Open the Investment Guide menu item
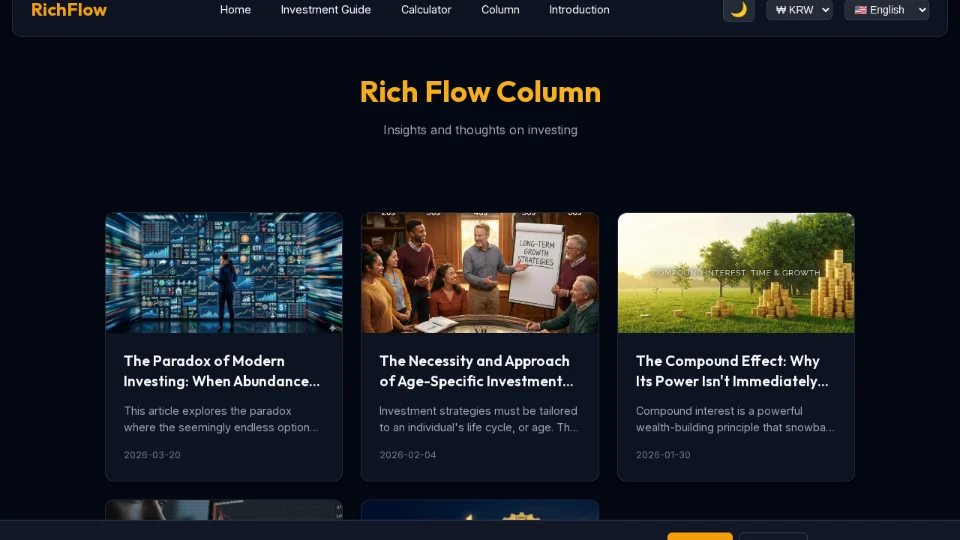The width and height of the screenshot is (960, 540). (326, 10)
